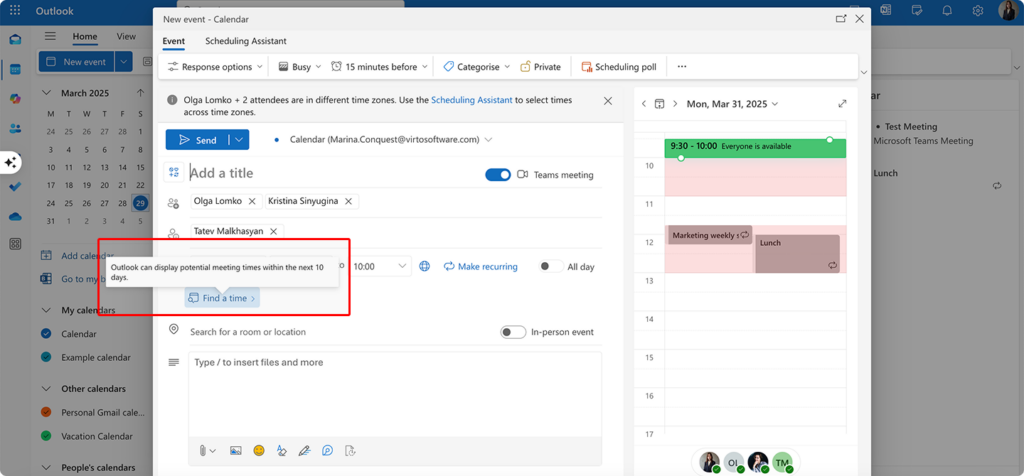Screen dimensions: 1024x476
Task: Click the Scheduling poll button
Action: click(x=618, y=67)
